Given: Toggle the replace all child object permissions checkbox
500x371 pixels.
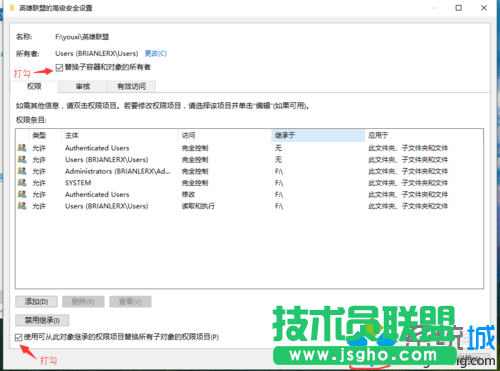Looking at the screenshot, I should [19, 337].
